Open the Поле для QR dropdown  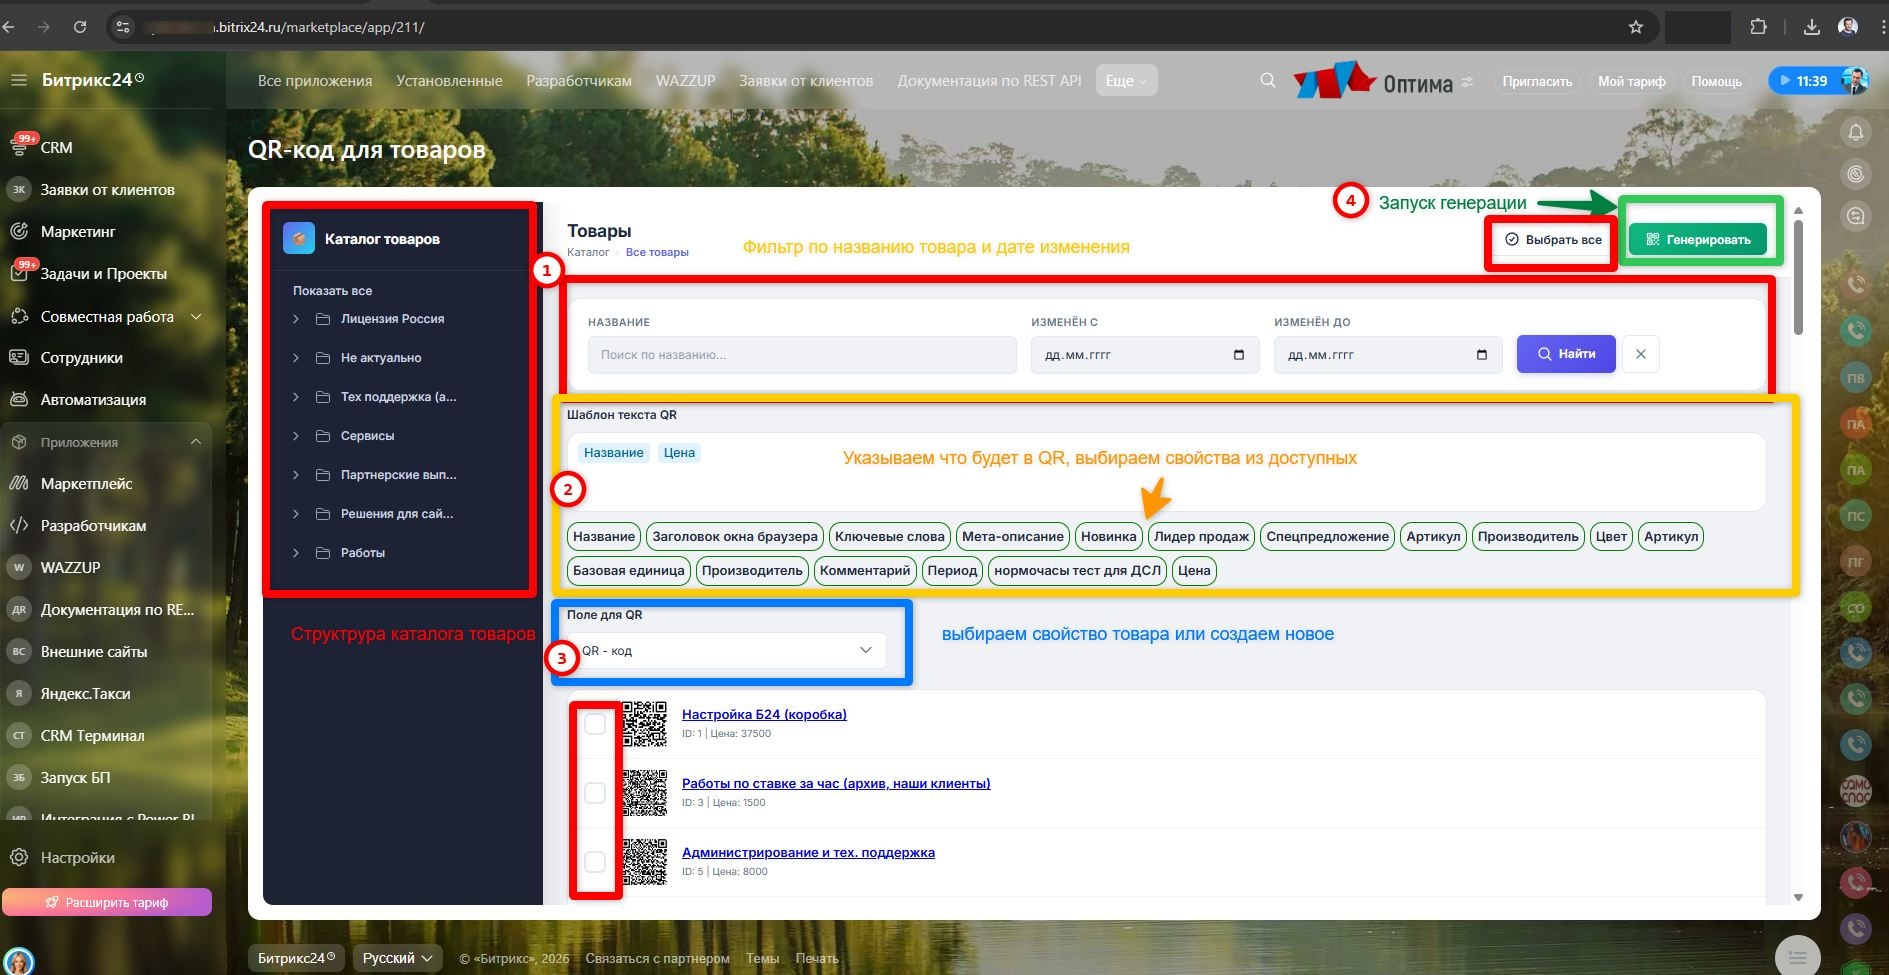click(727, 651)
